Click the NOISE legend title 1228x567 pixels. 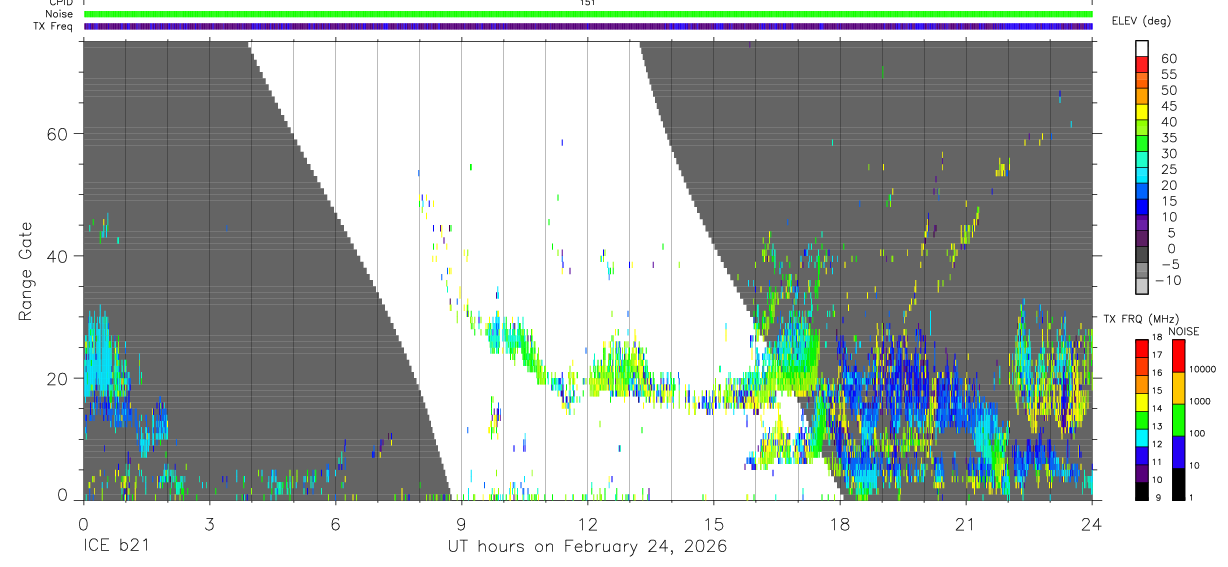click(1183, 331)
